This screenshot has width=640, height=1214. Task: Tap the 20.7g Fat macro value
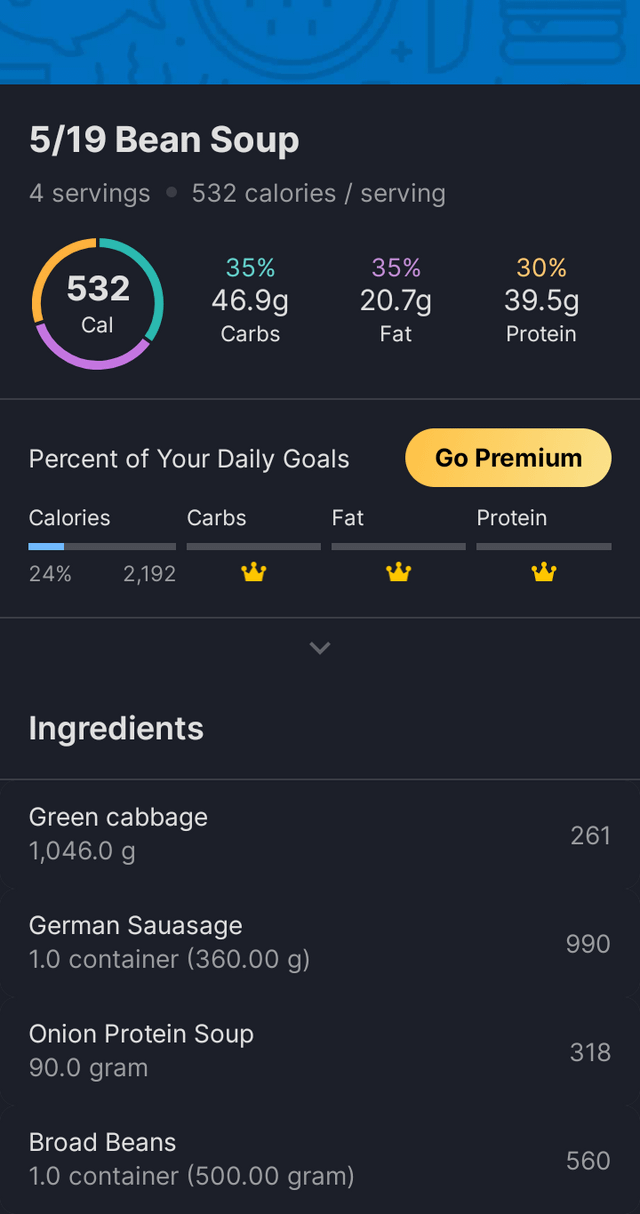point(396,300)
